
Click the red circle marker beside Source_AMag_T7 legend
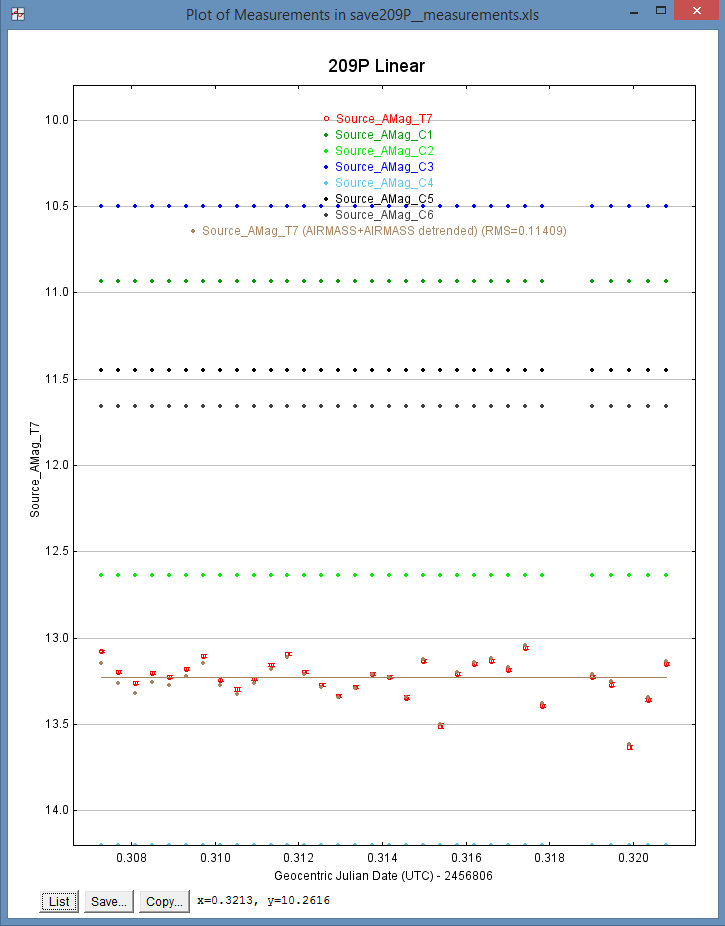326,119
